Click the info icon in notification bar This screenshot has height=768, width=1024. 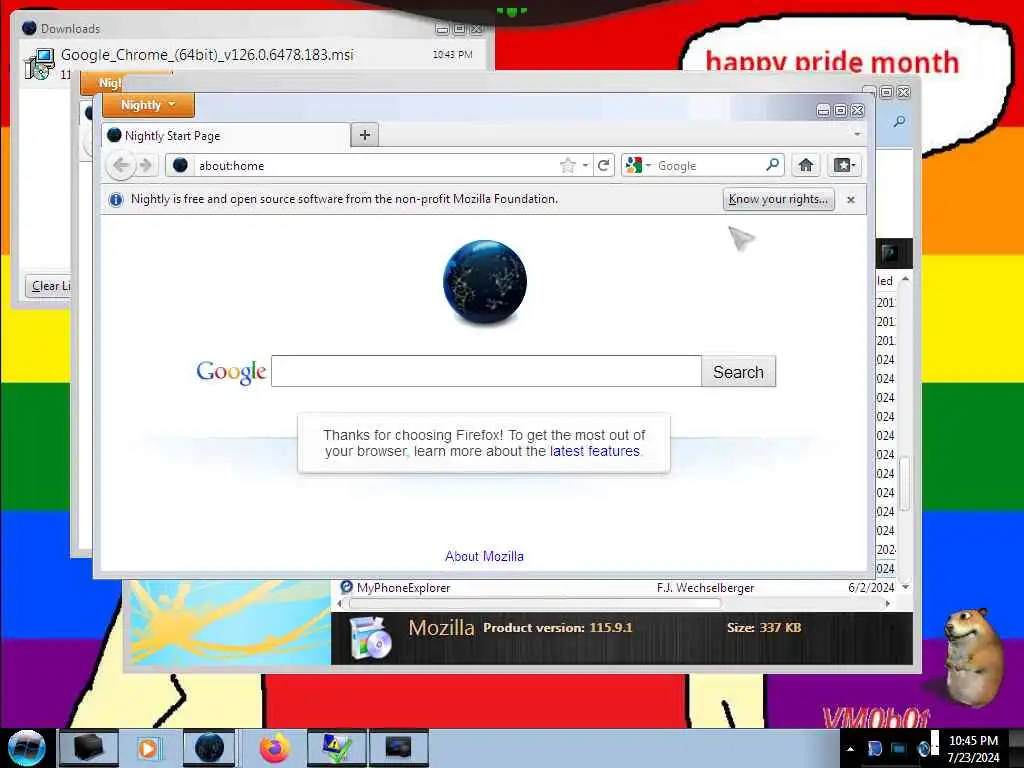pyautogui.click(x=116, y=199)
